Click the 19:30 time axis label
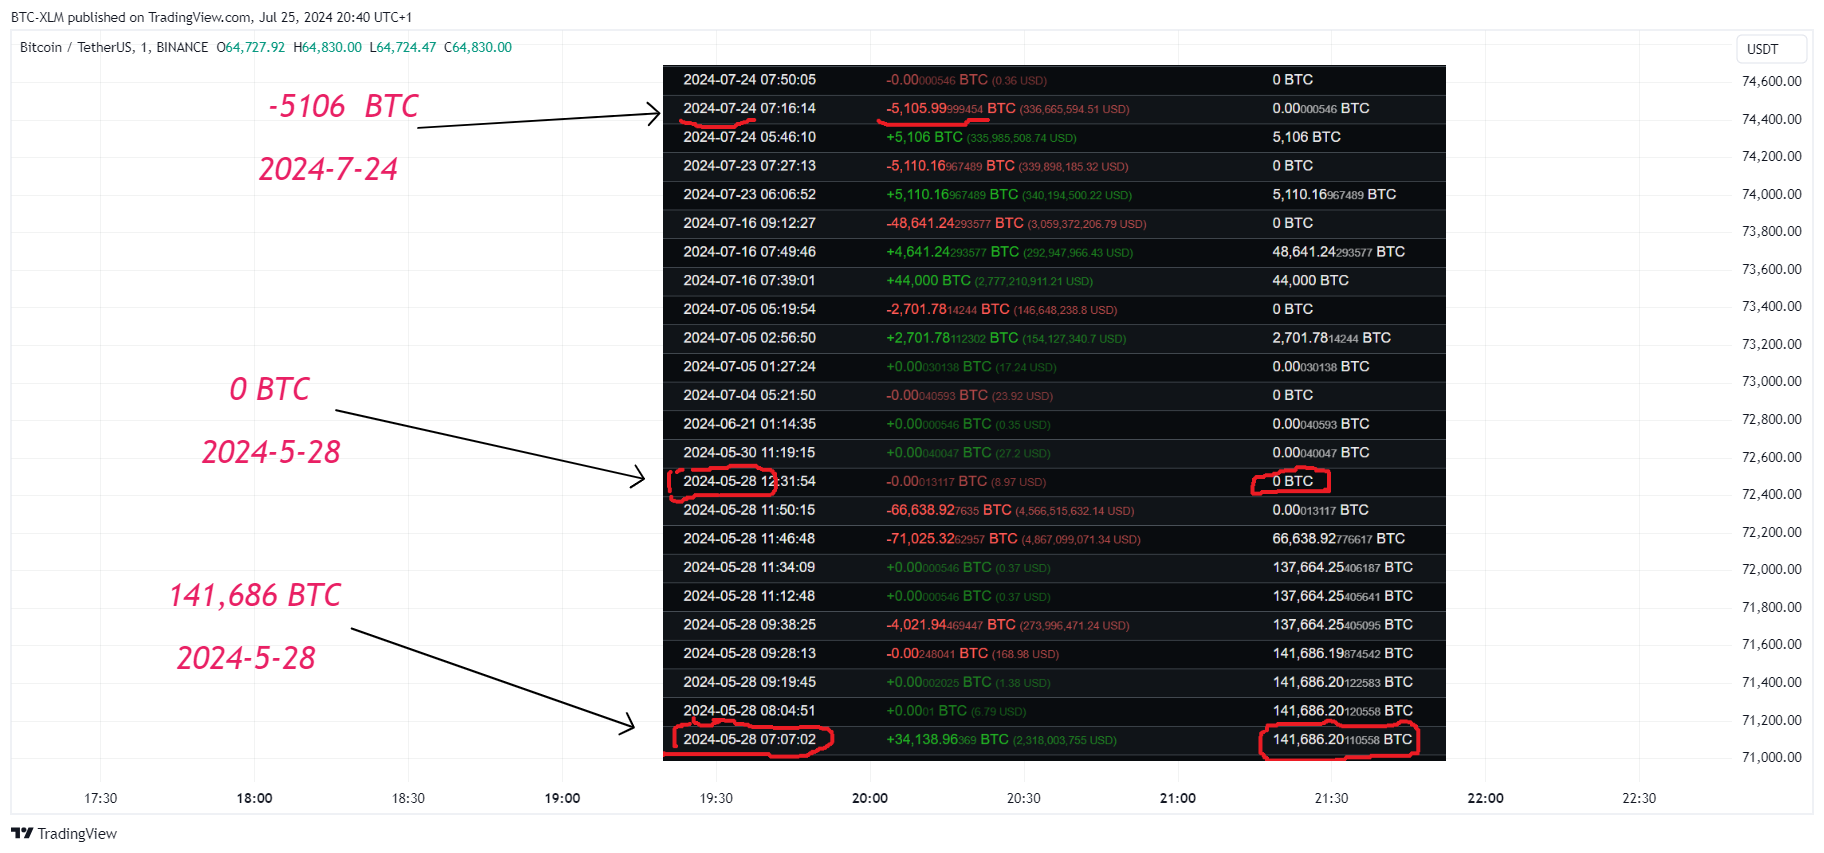 click(x=716, y=798)
